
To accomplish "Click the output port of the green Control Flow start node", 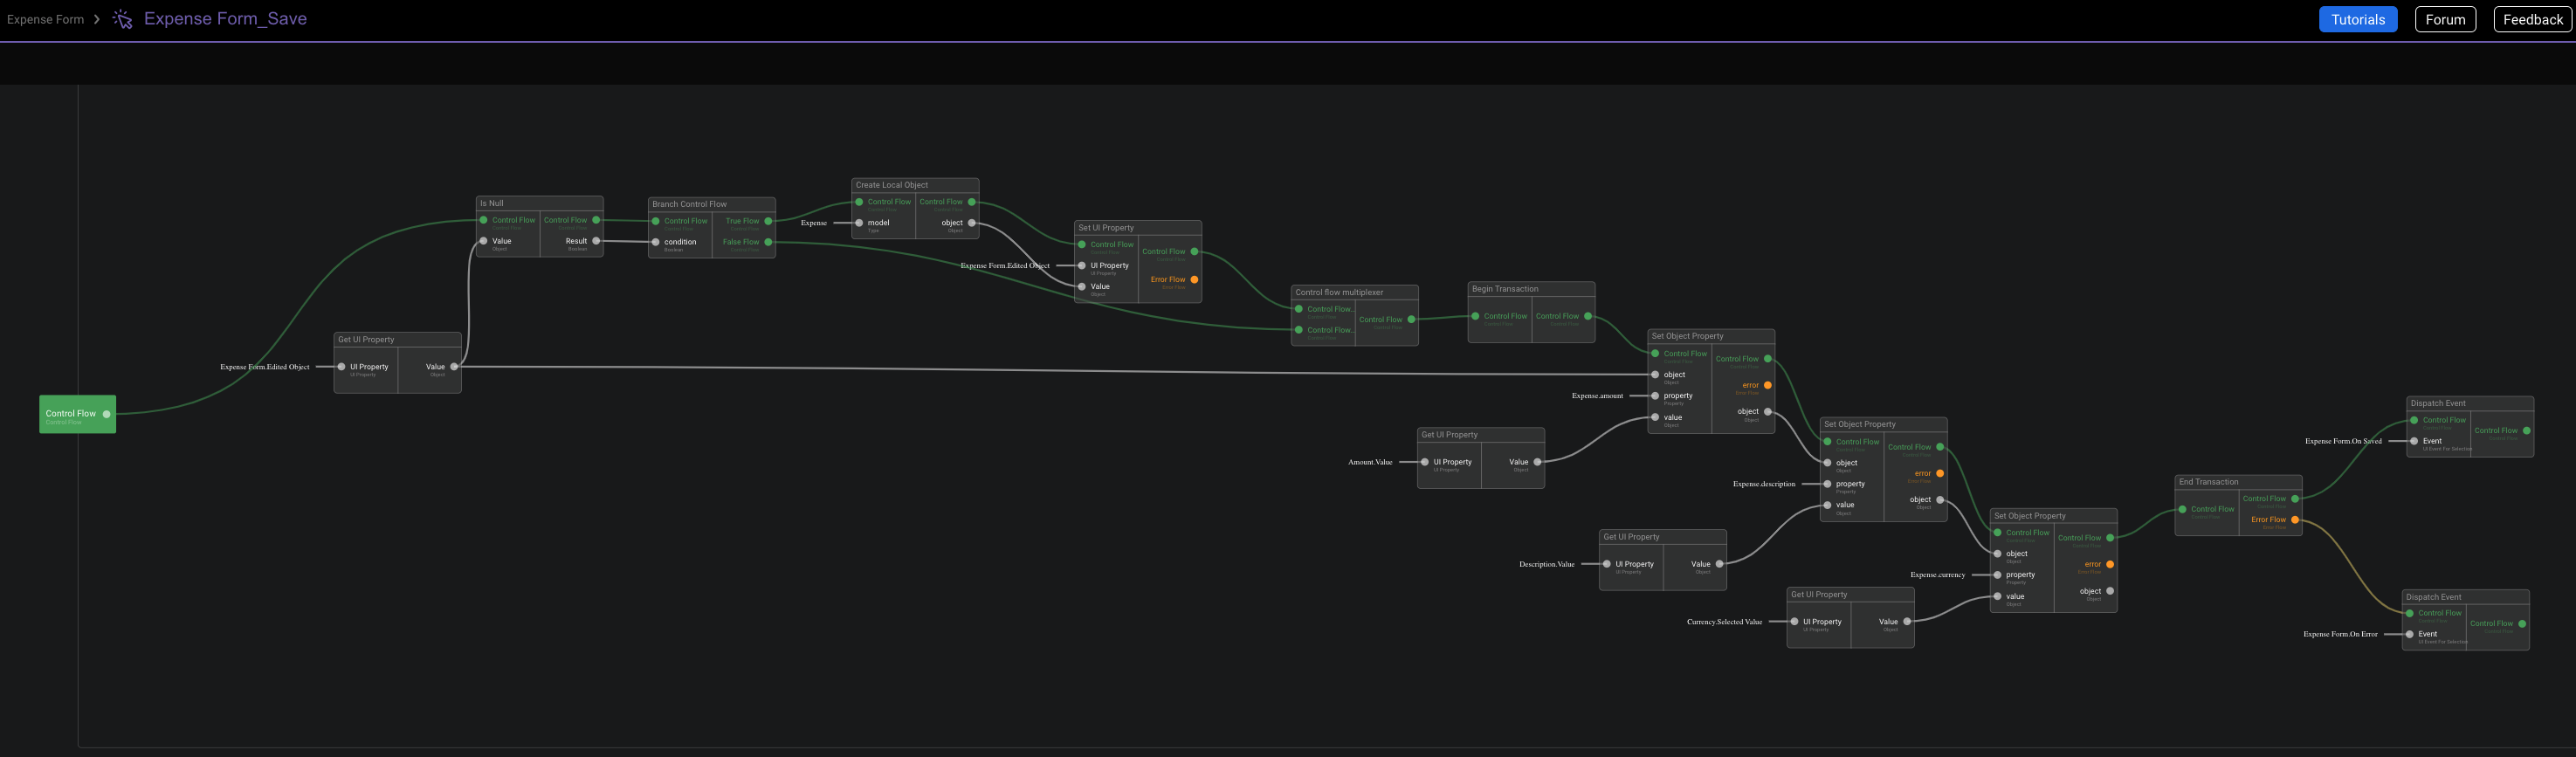I will tap(107, 414).
